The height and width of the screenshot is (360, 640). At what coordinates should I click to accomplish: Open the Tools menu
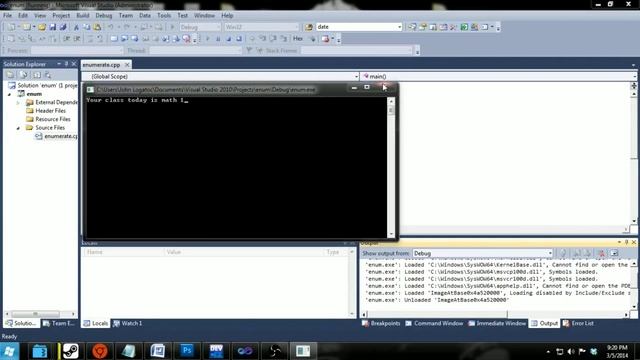pos(164,16)
